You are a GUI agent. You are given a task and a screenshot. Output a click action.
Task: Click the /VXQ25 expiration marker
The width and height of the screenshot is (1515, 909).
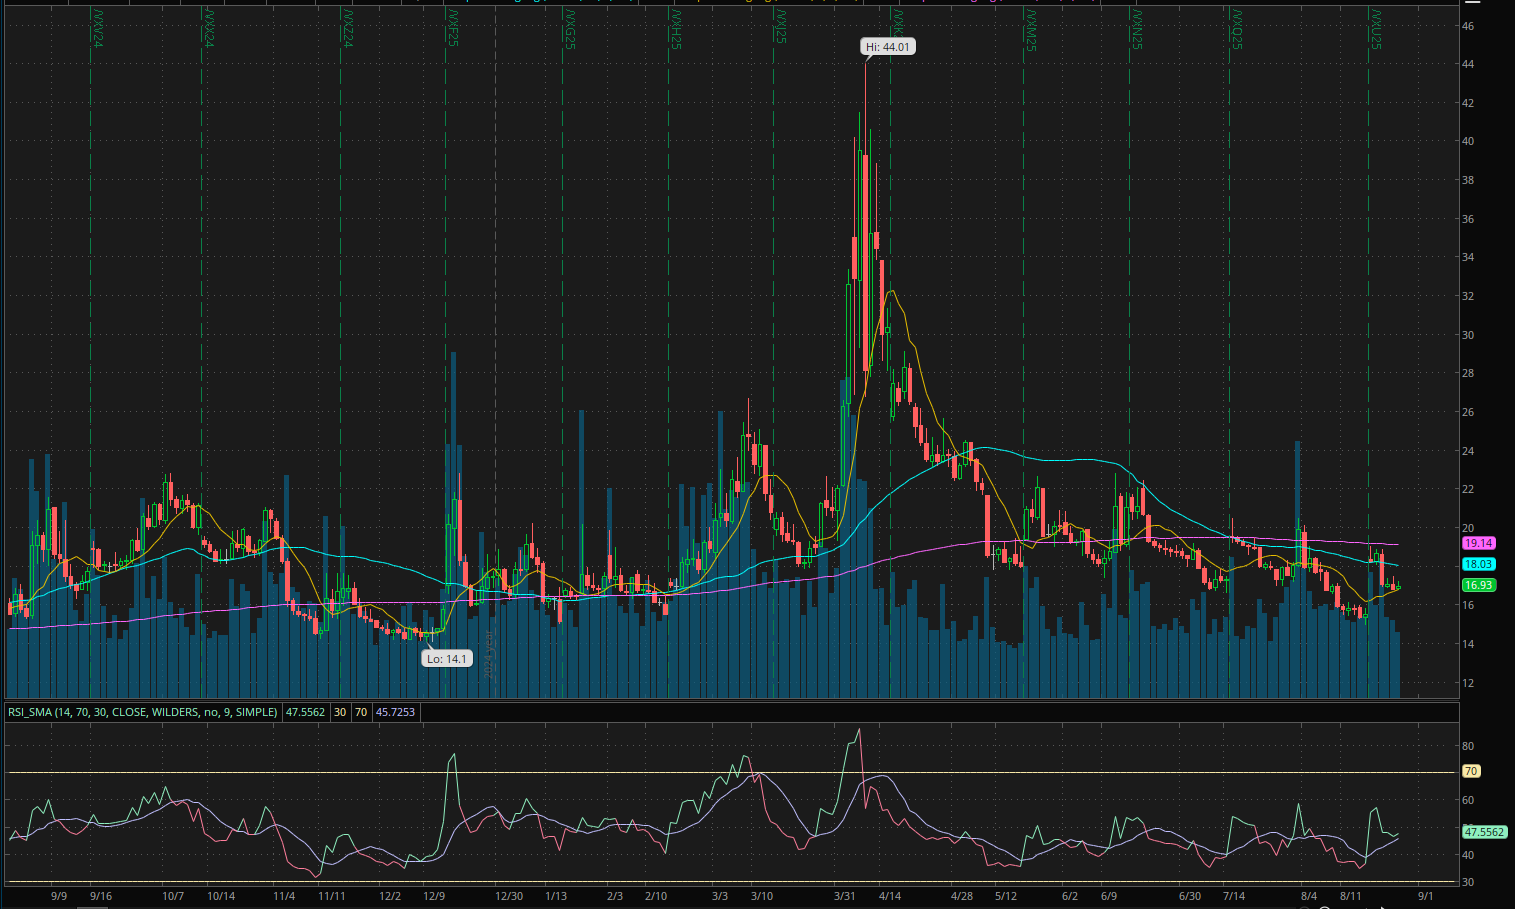point(1237,28)
